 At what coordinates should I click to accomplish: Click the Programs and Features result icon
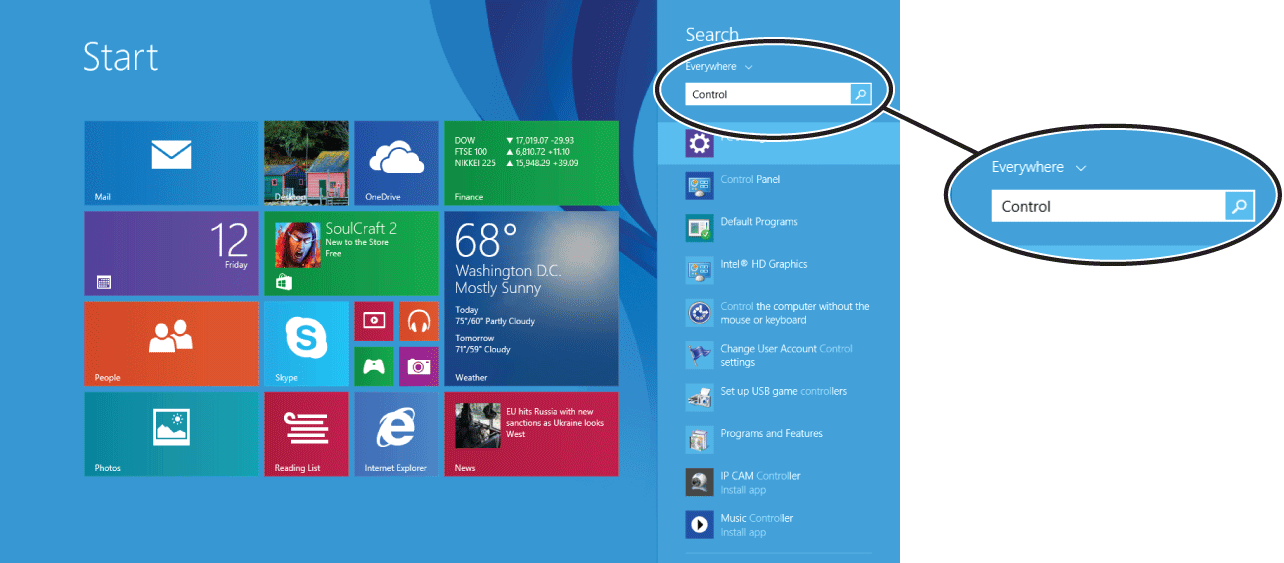tap(699, 440)
